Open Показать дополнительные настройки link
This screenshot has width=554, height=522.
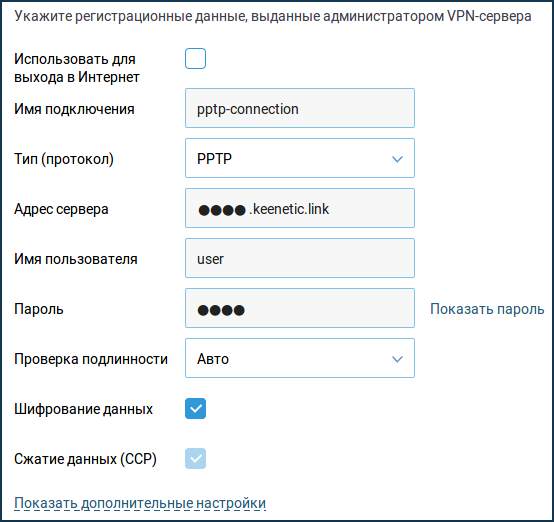(140, 503)
